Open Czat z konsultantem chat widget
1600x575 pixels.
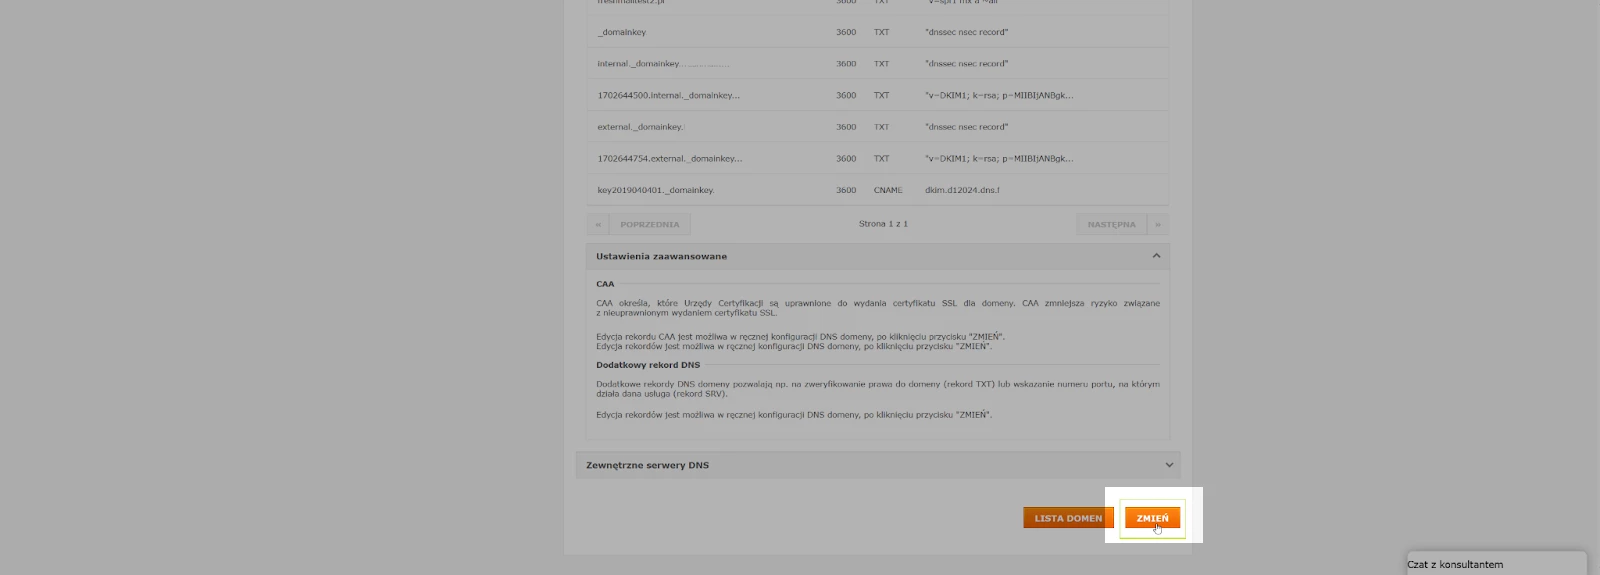[1455, 564]
